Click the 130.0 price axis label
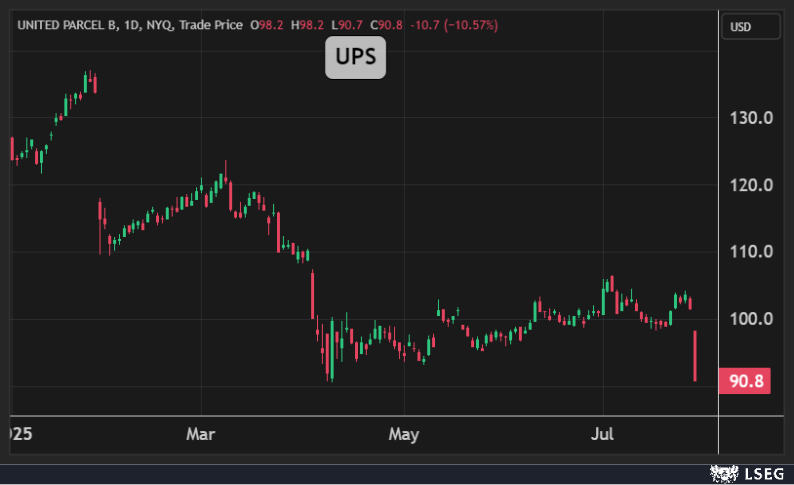 coord(752,118)
